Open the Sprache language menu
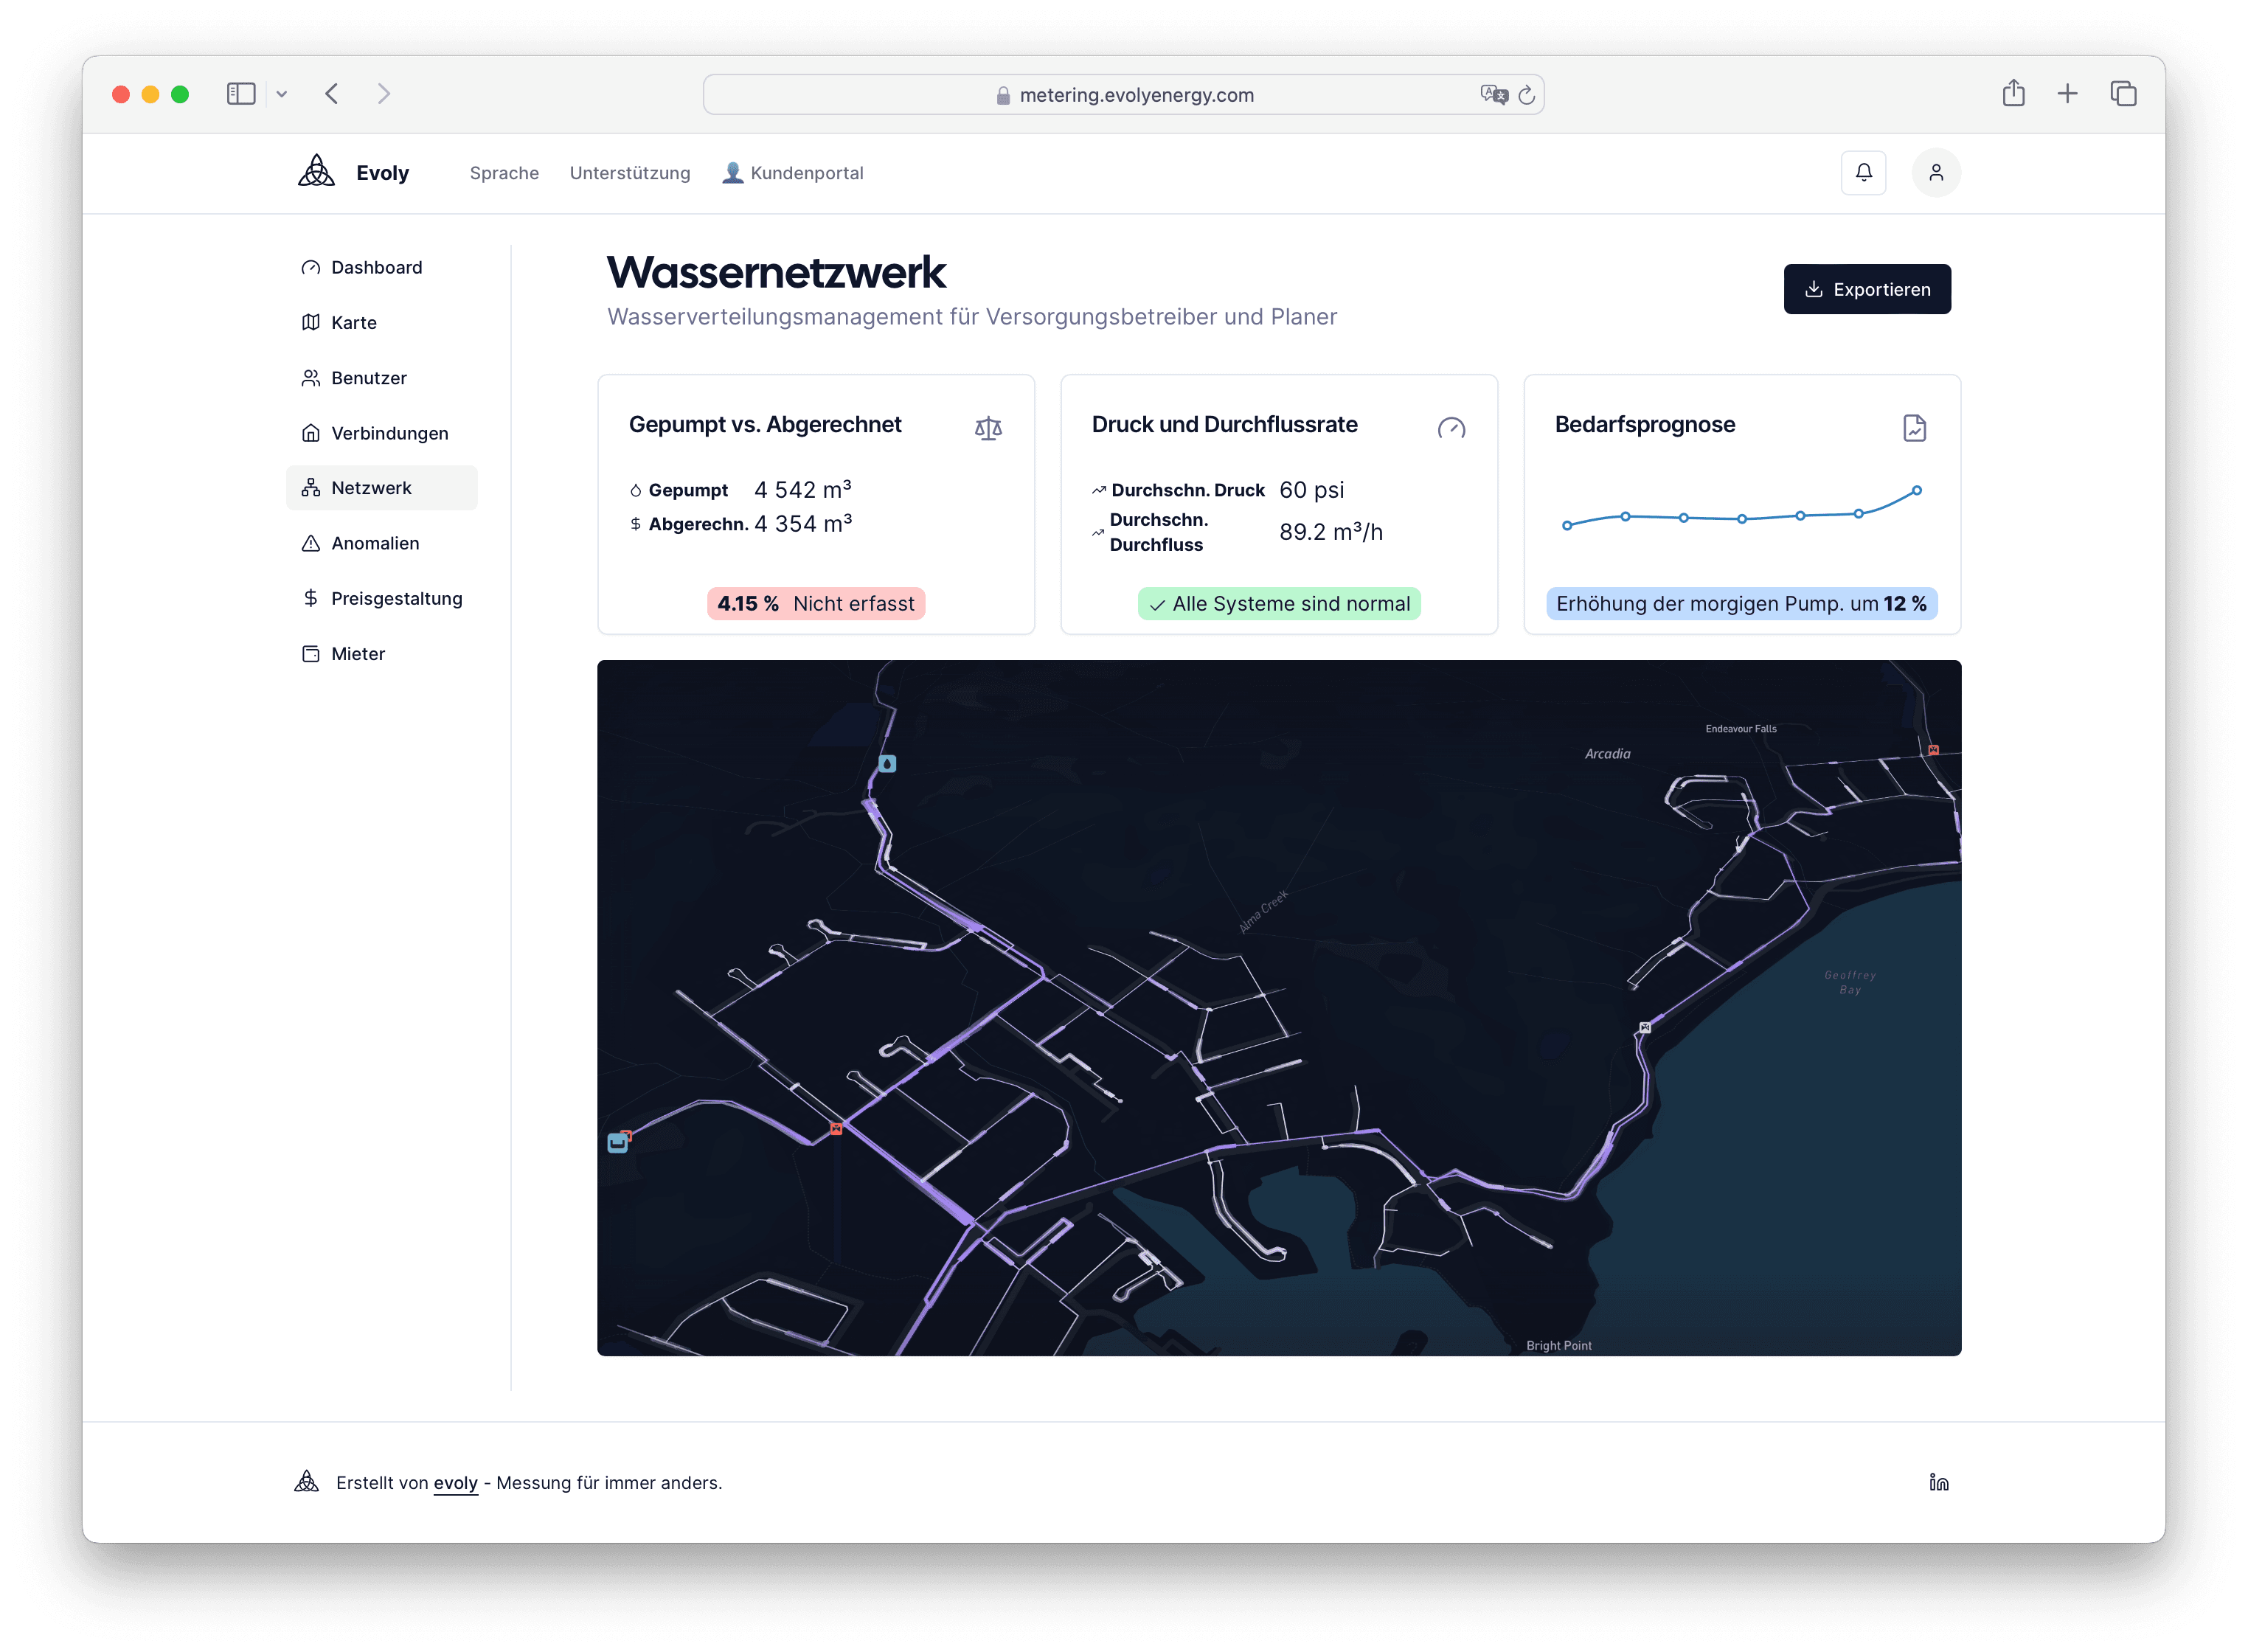This screenshot has height=1652, width=2248. [x=504, y=173]
